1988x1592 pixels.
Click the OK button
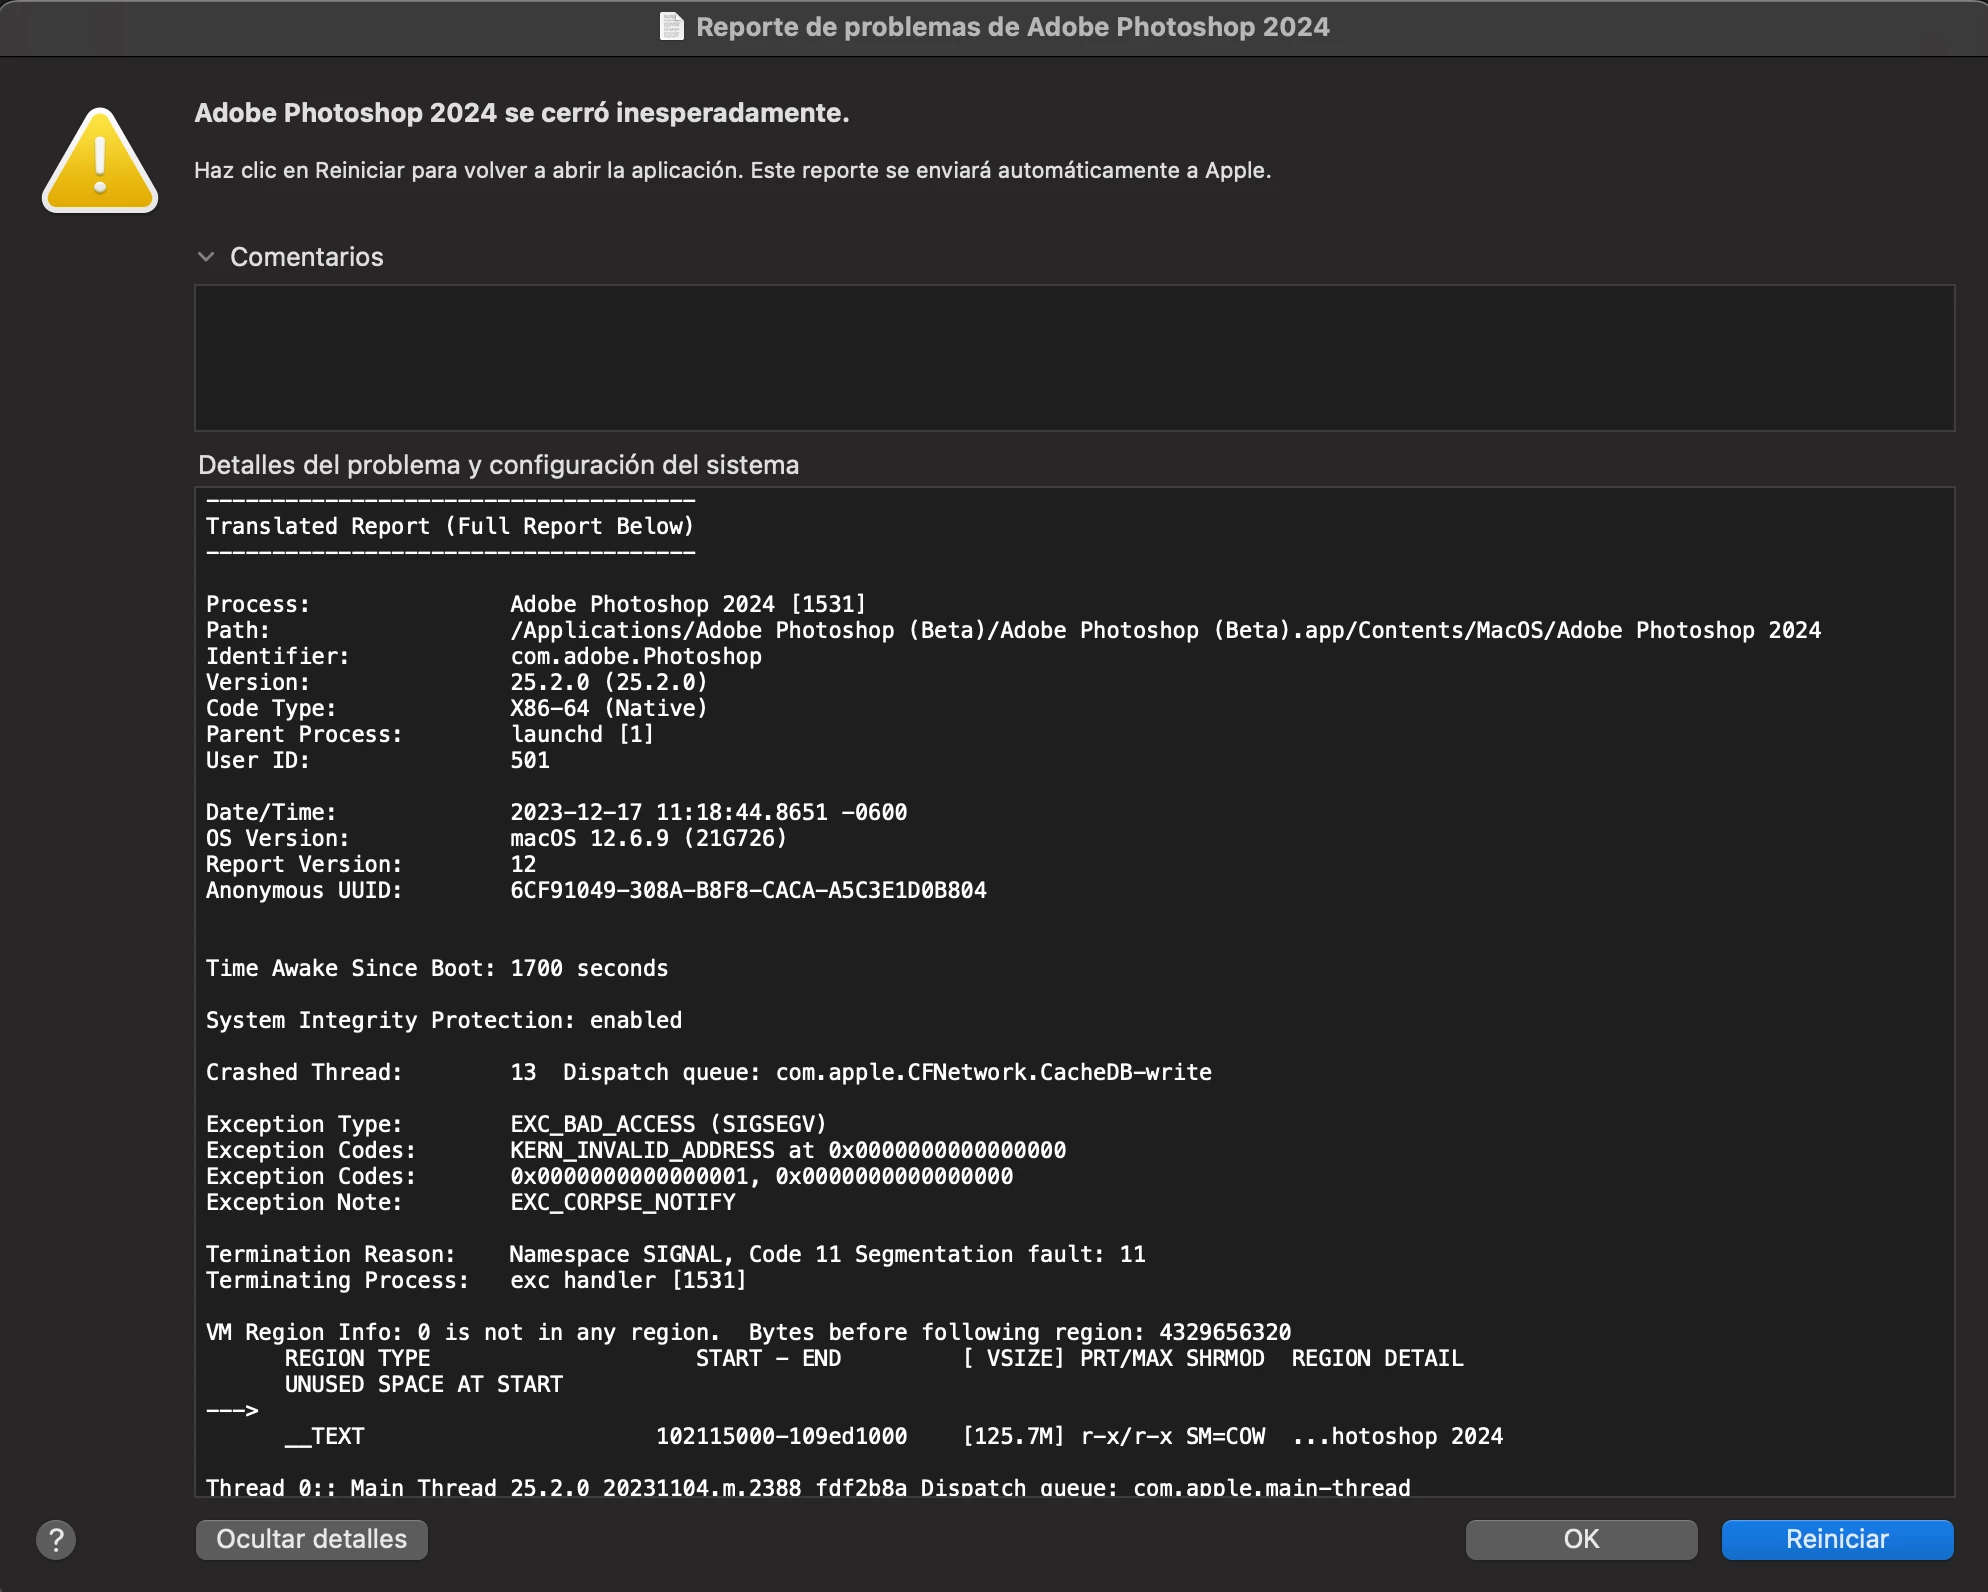coord(1580,1539)
